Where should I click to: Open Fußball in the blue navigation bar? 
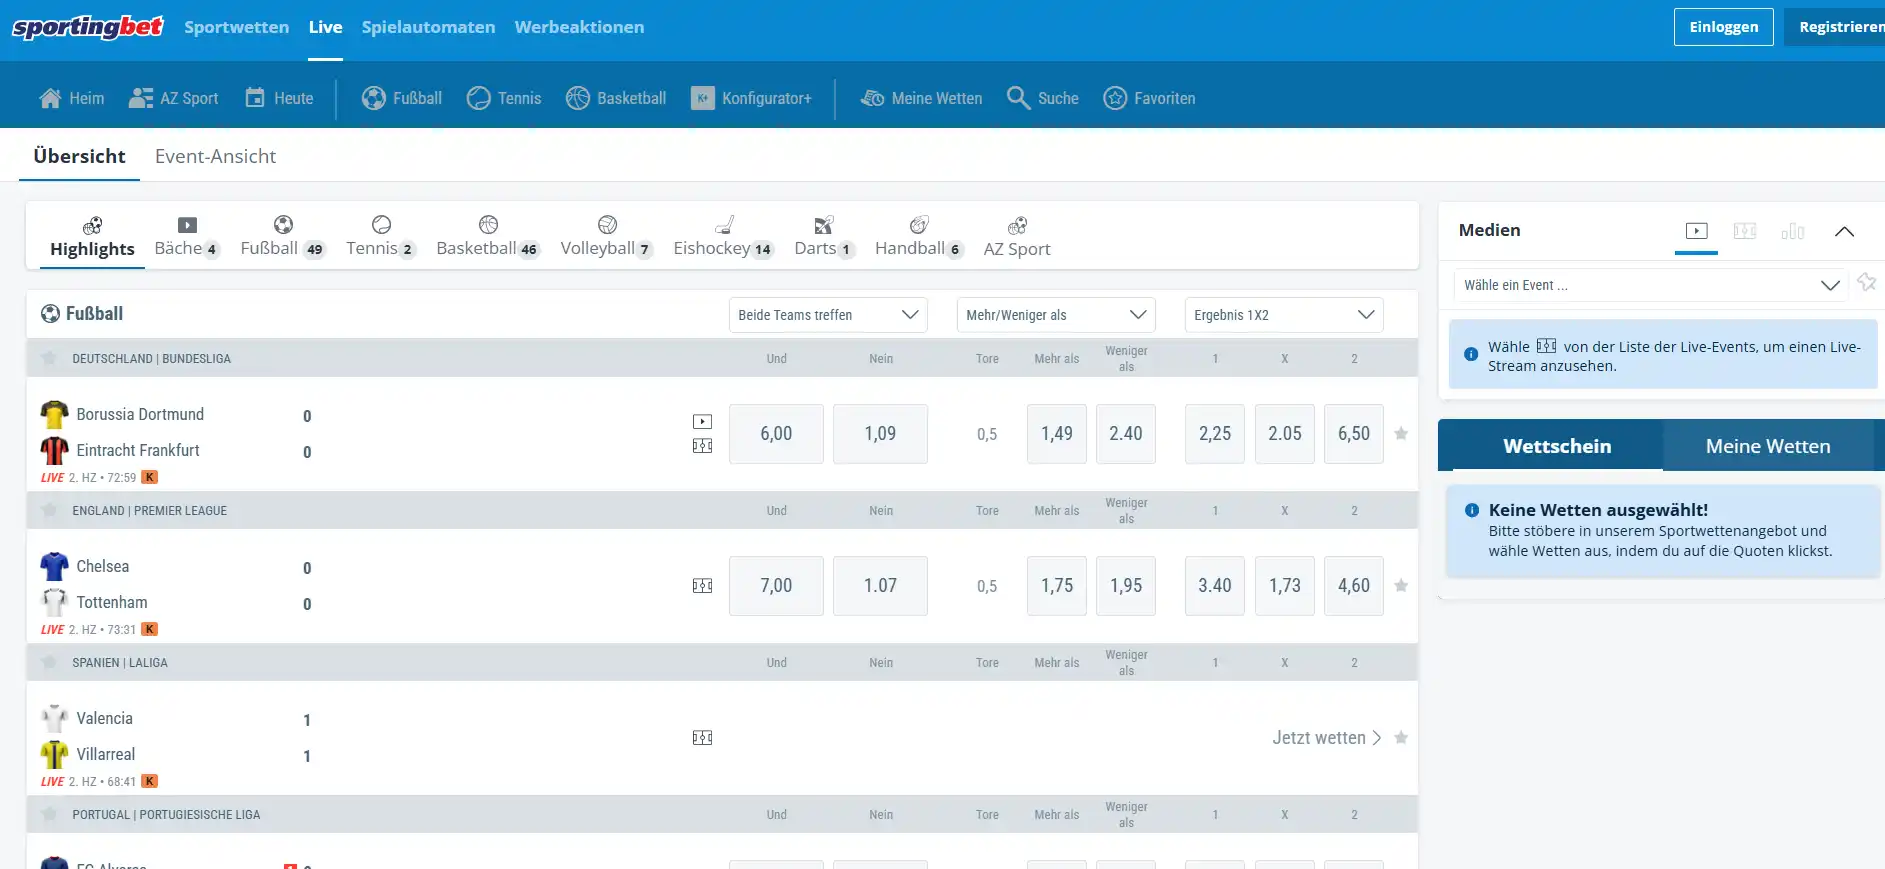(x=402, y=98)
